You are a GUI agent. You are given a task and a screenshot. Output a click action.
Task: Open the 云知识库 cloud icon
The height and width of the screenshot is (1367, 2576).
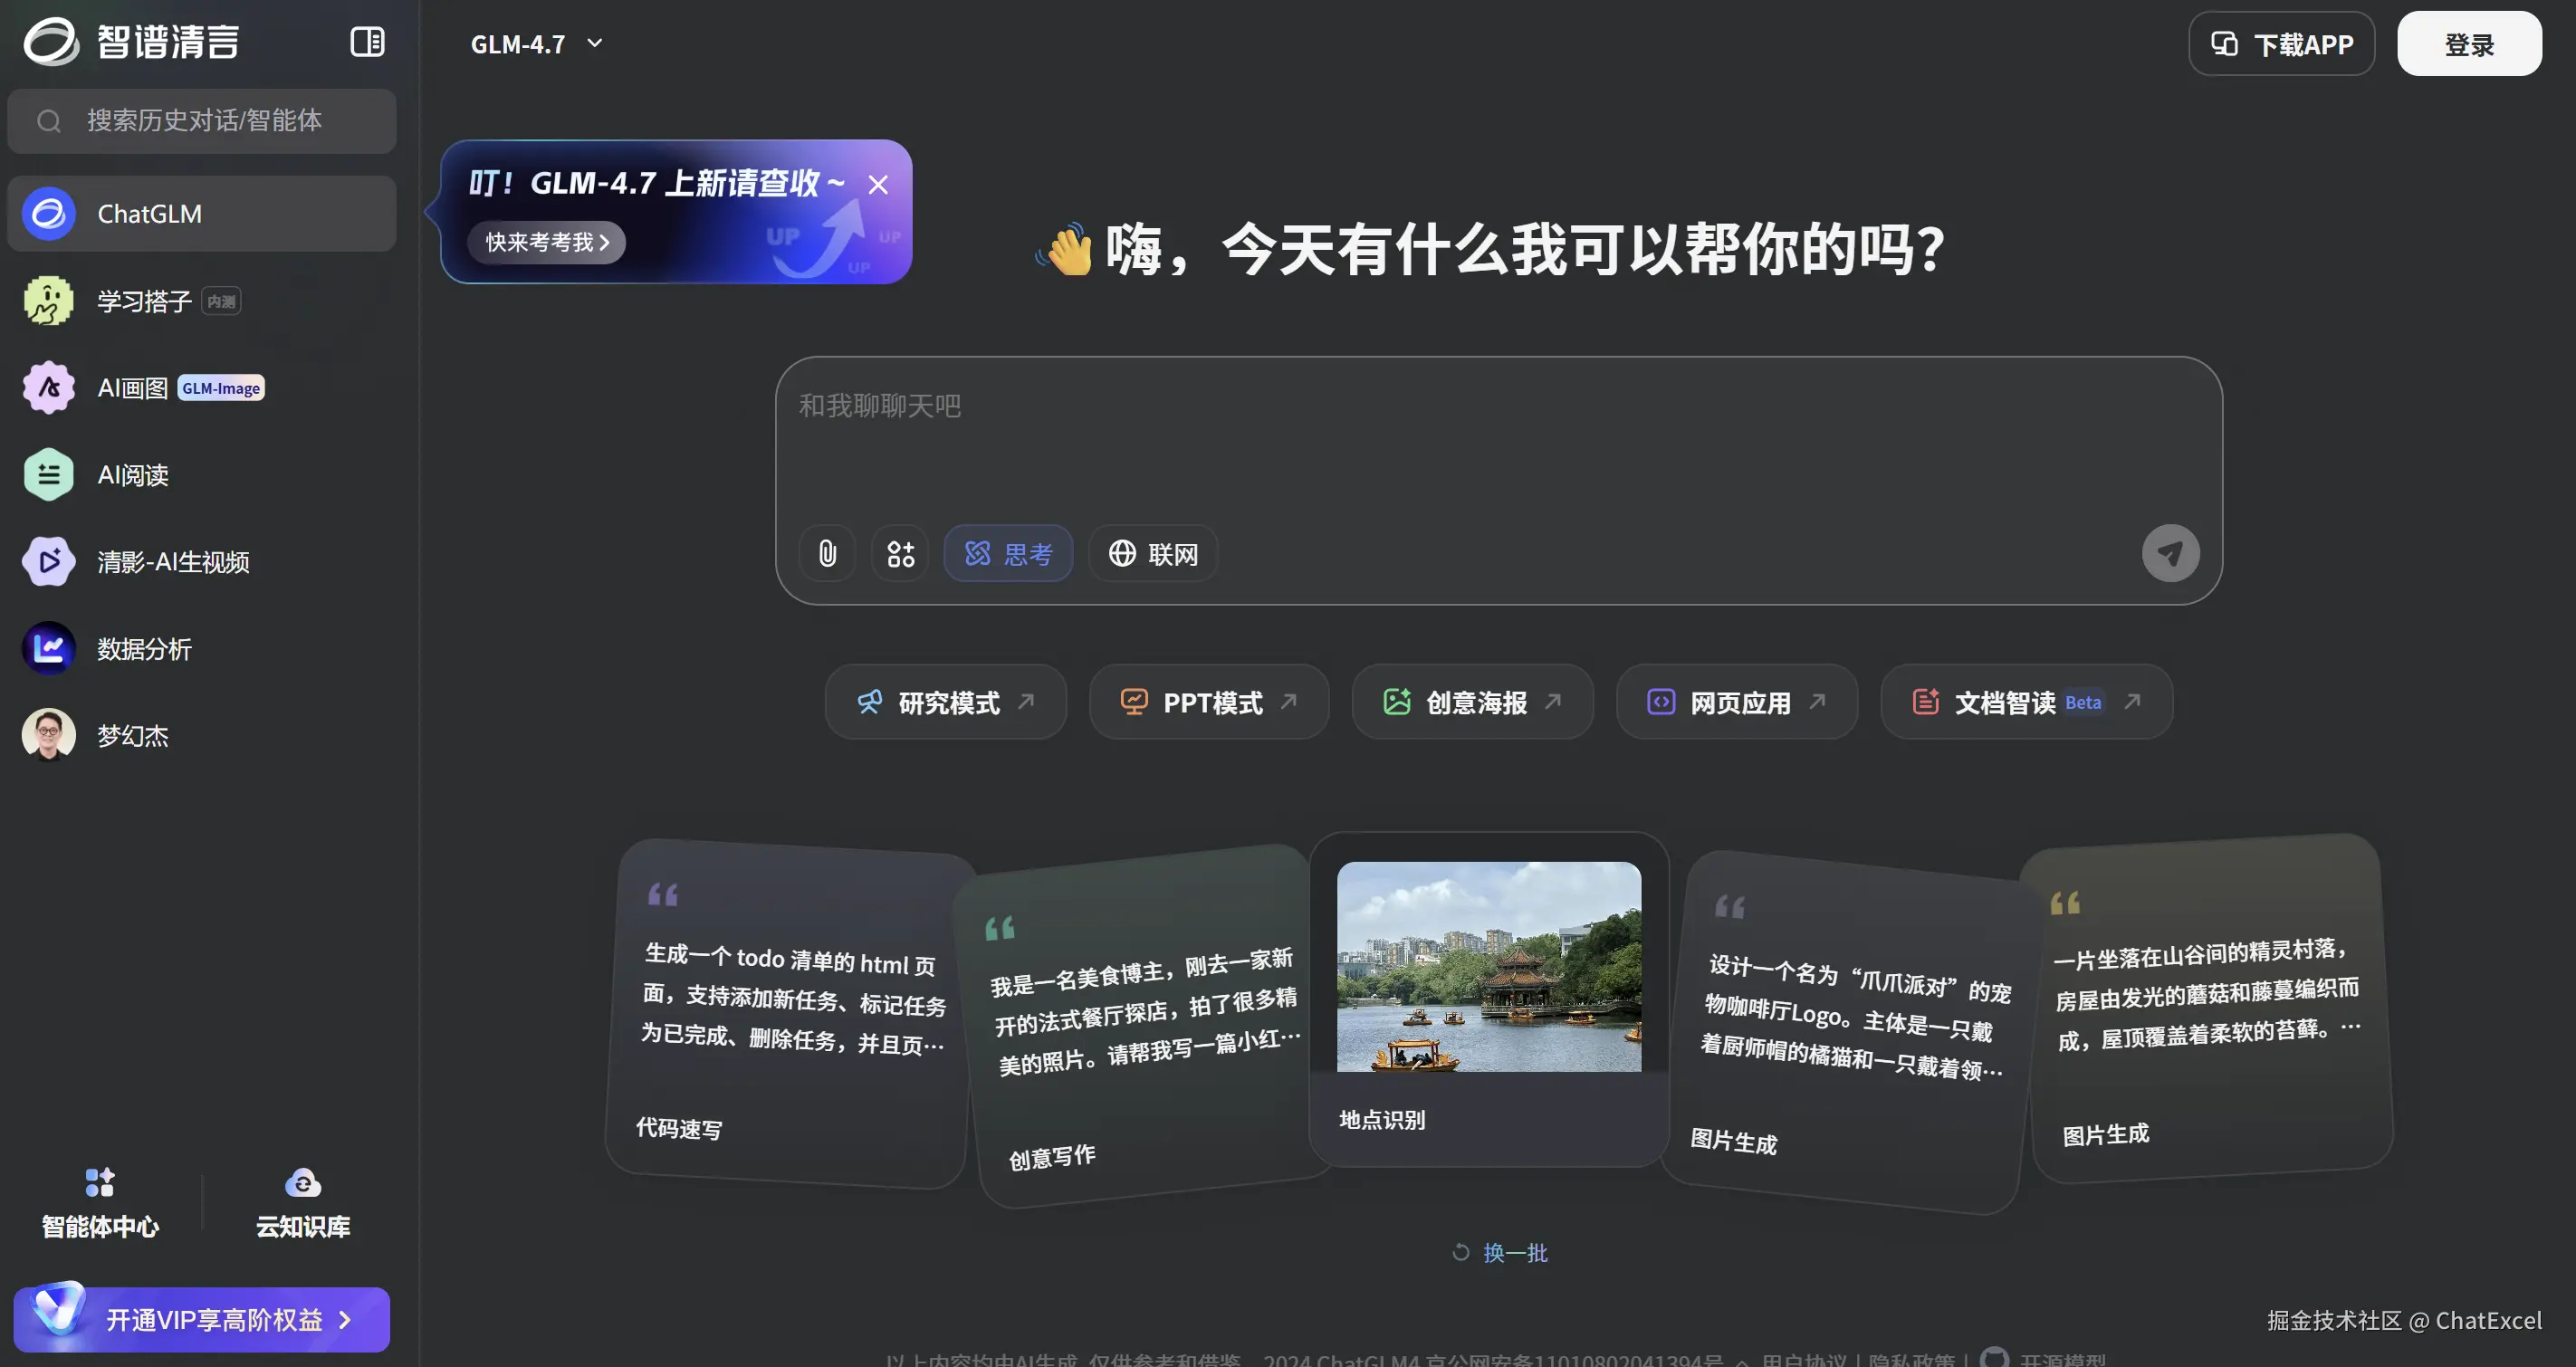pyautogui.click(x=303, y=1183)
